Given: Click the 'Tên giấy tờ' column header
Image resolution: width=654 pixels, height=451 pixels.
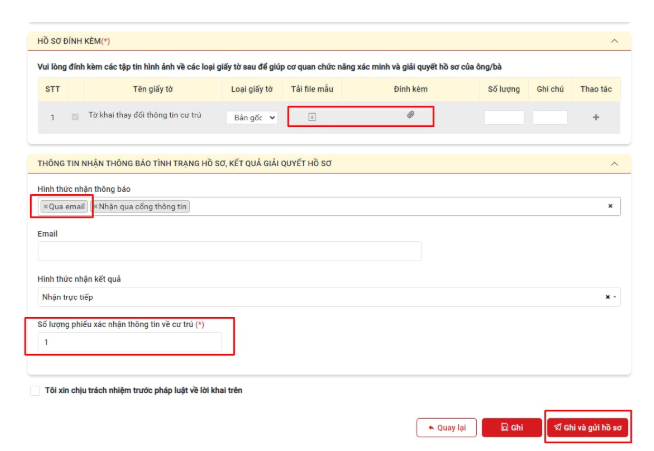Looking at the screenshot, I should coord(153,89).
